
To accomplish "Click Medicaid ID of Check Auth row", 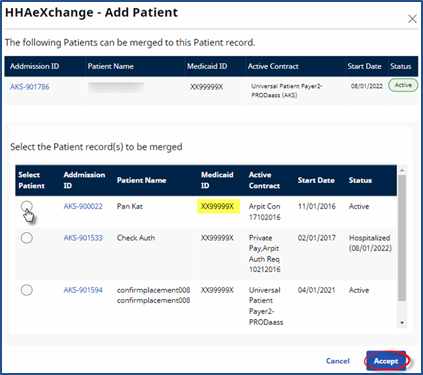I will 217,238.
